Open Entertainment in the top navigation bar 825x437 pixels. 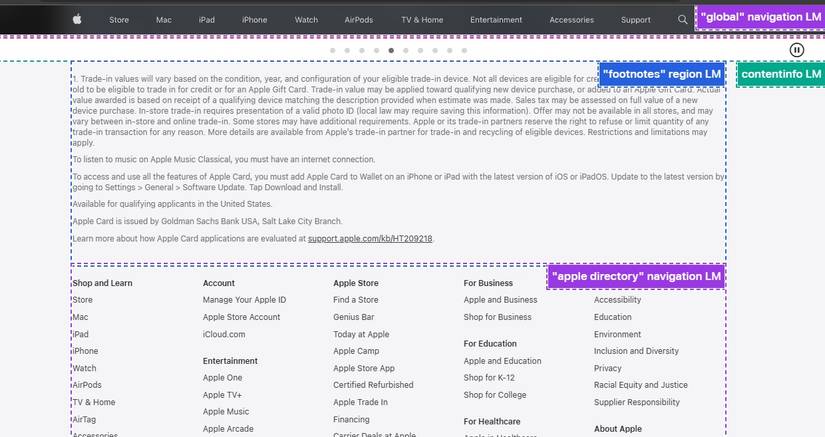click(496, 20)
